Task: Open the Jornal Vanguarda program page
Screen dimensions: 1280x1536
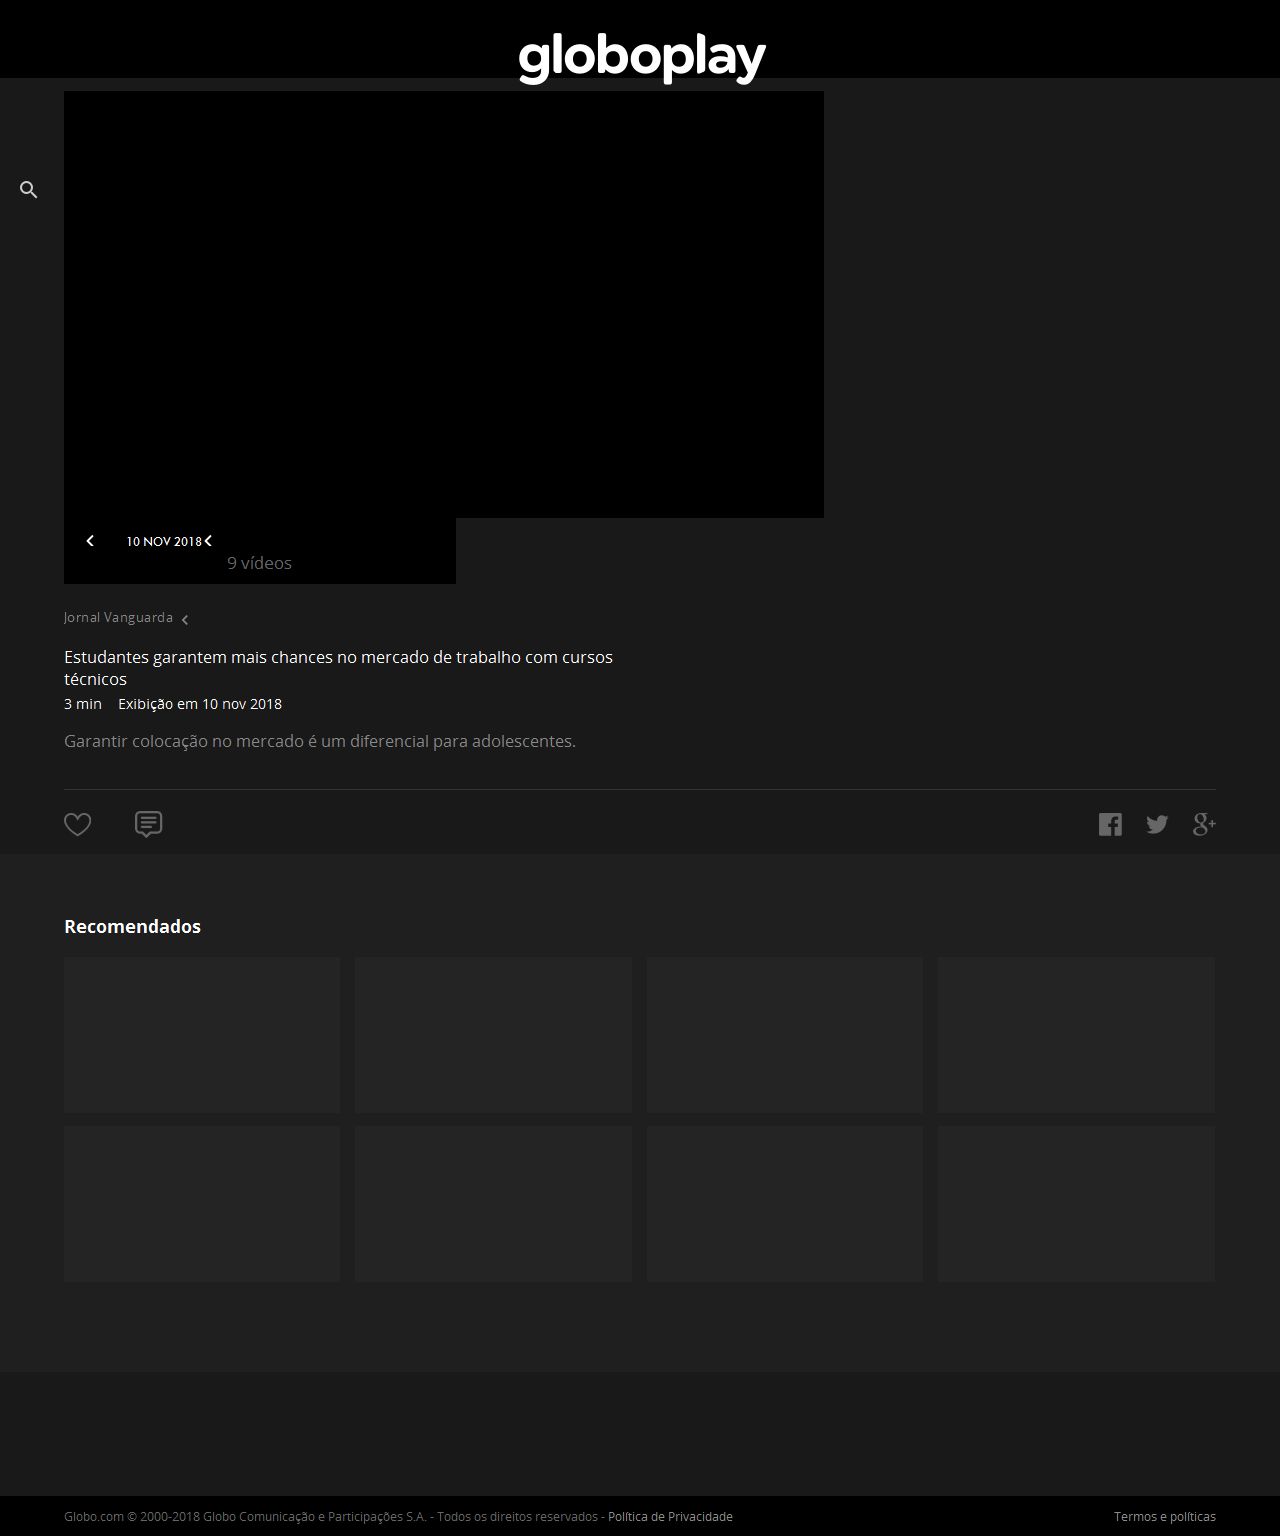Action: click(118, 618)
